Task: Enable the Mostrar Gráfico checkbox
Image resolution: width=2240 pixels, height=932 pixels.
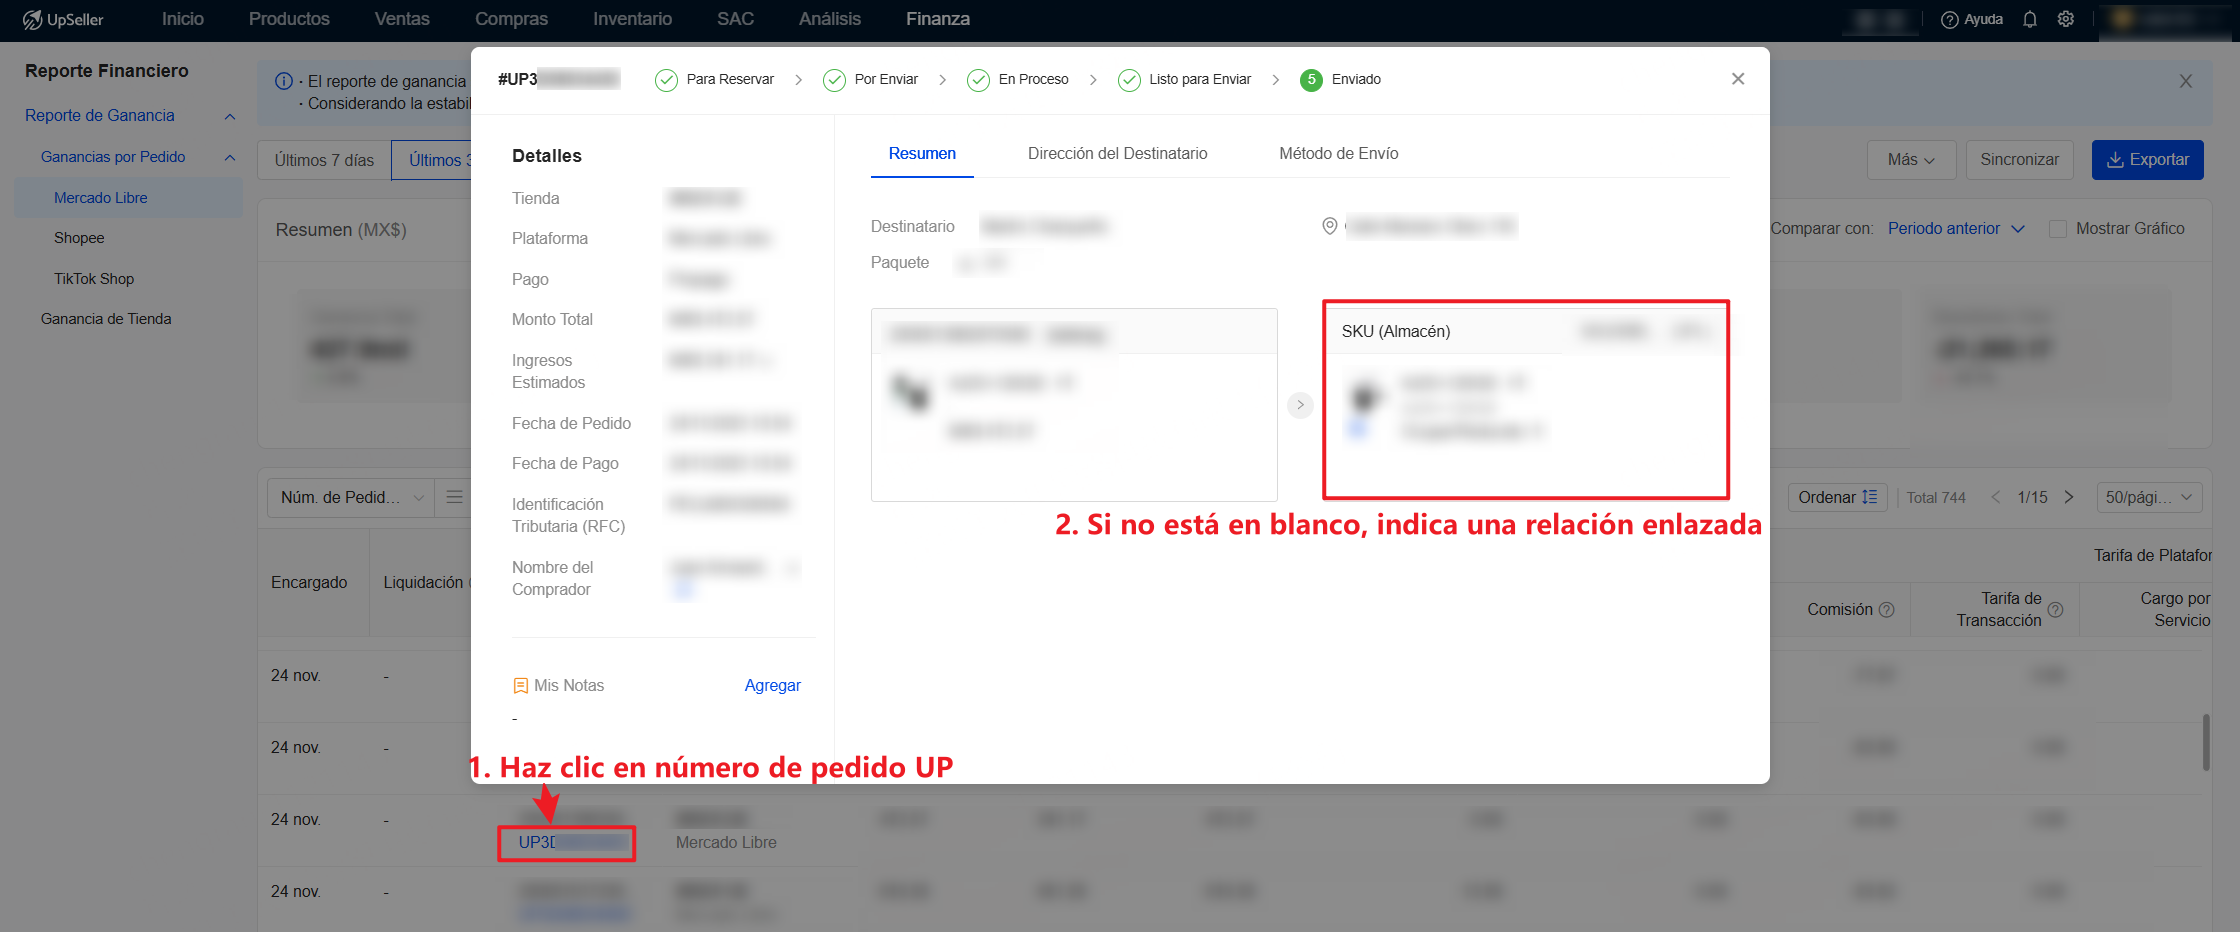Action: 2059,228
